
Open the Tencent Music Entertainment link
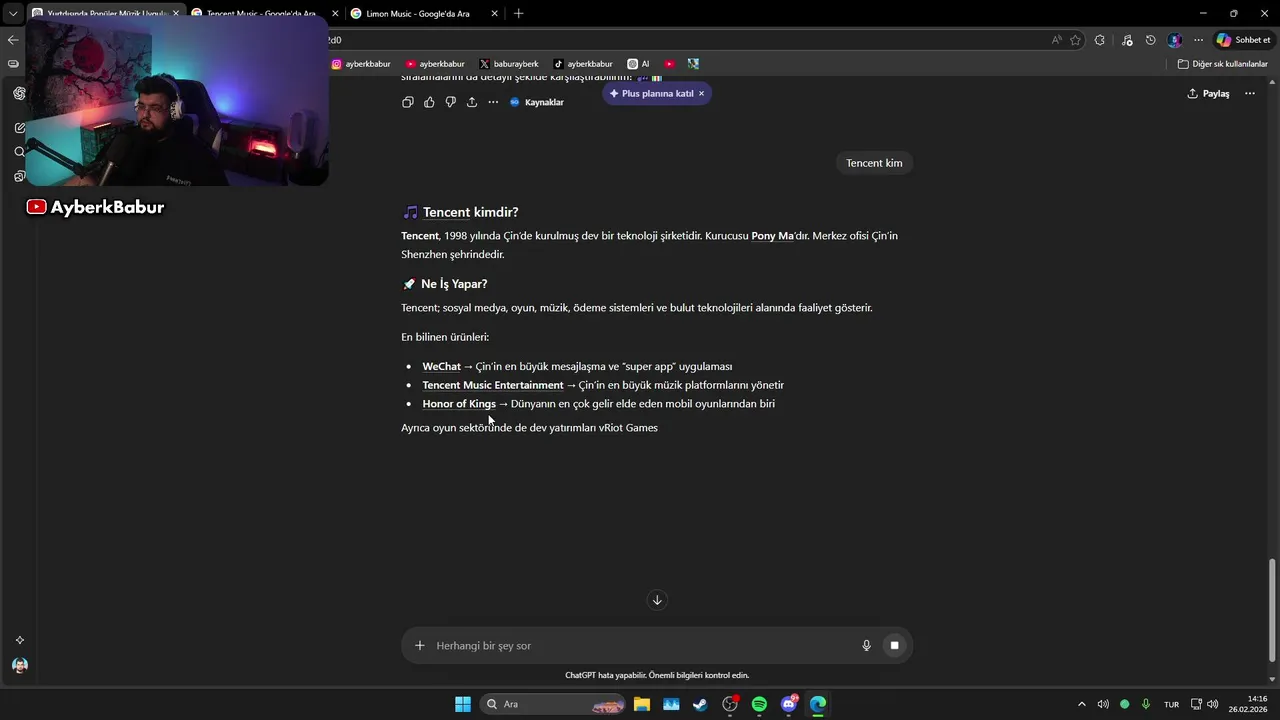(x=492, y=385)
